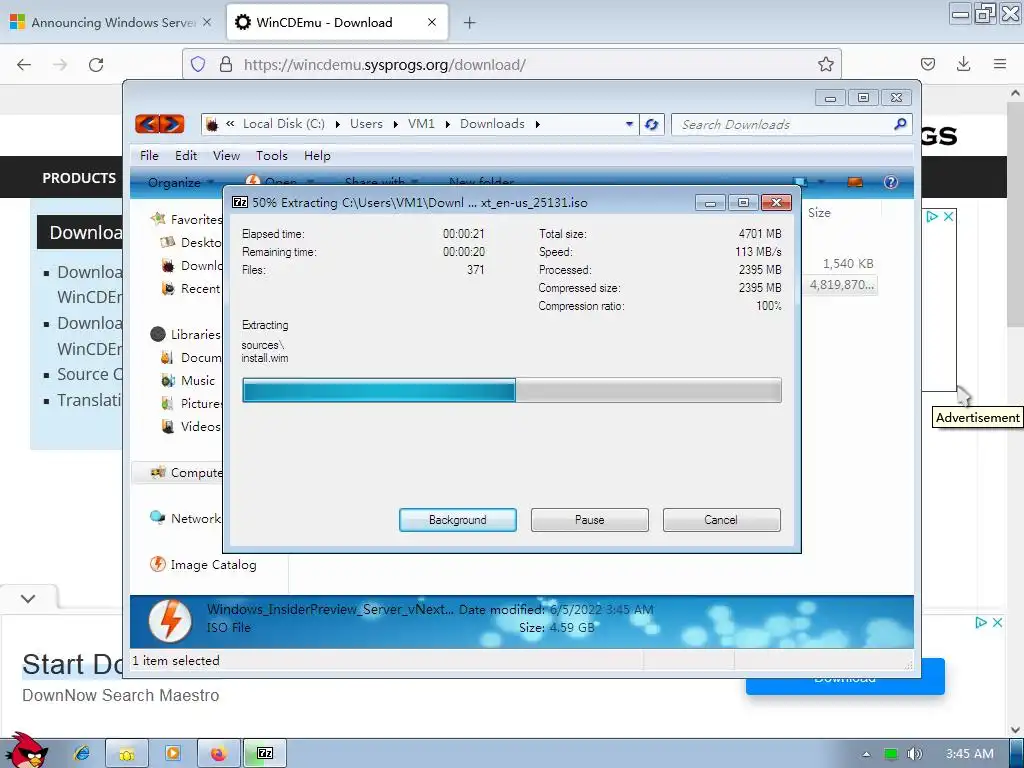
Task: Switch to 7-Zip taskbar button
Action: coord(264,754)
